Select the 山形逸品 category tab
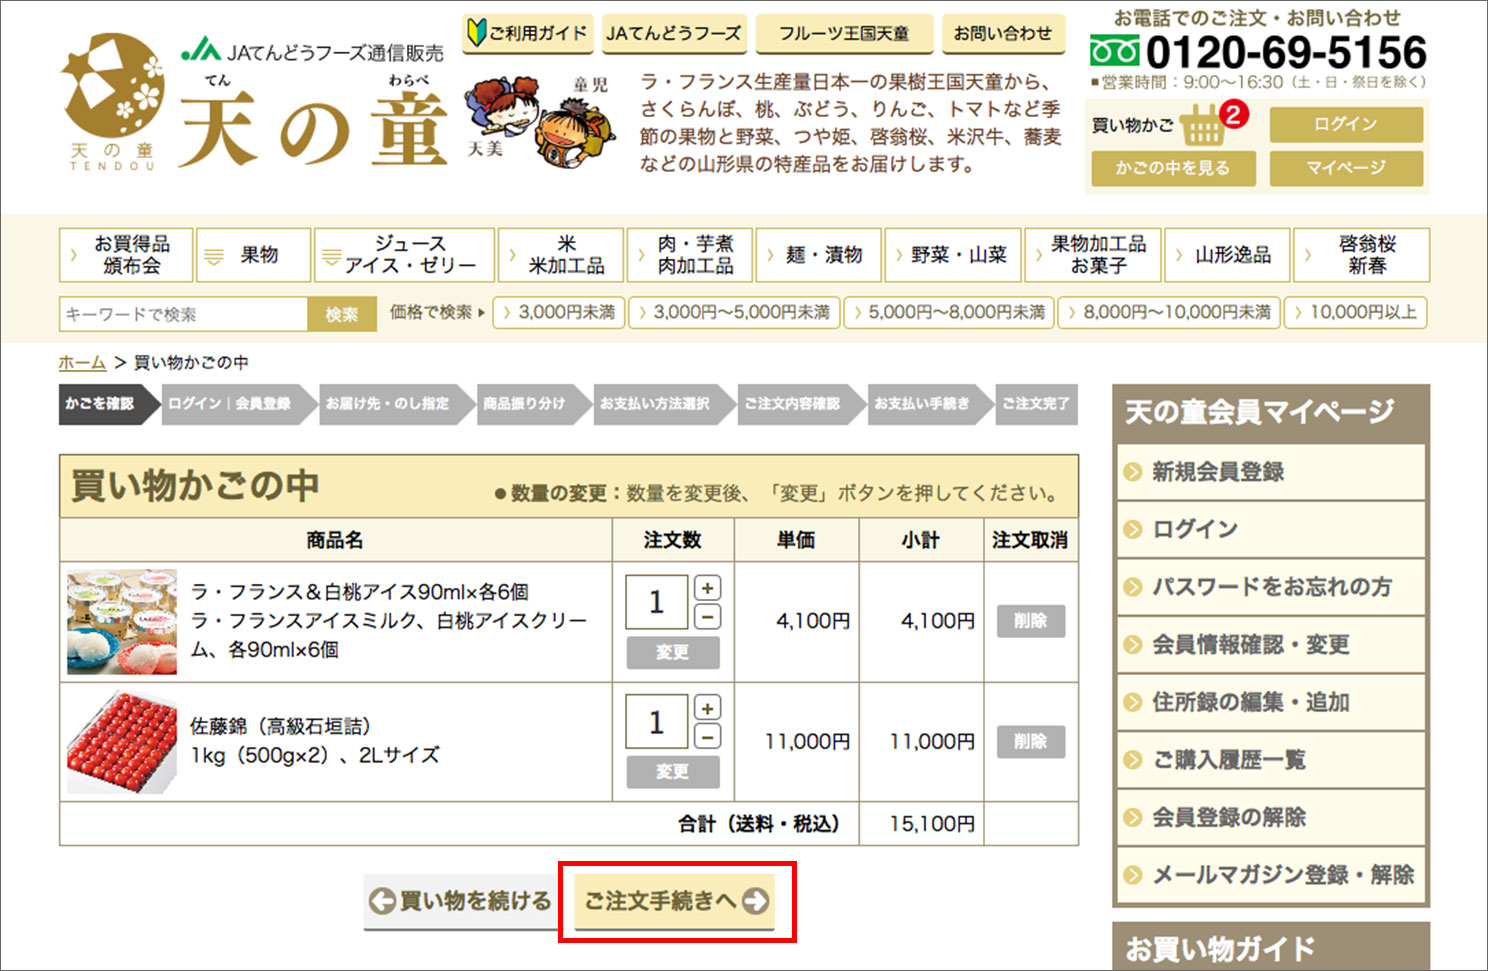Screen dimensions: 1488x971 point(1226,256)
